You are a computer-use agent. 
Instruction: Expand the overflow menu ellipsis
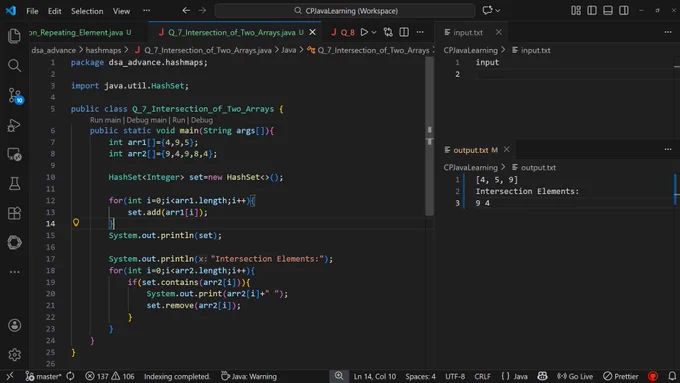(x=147, y=10)
